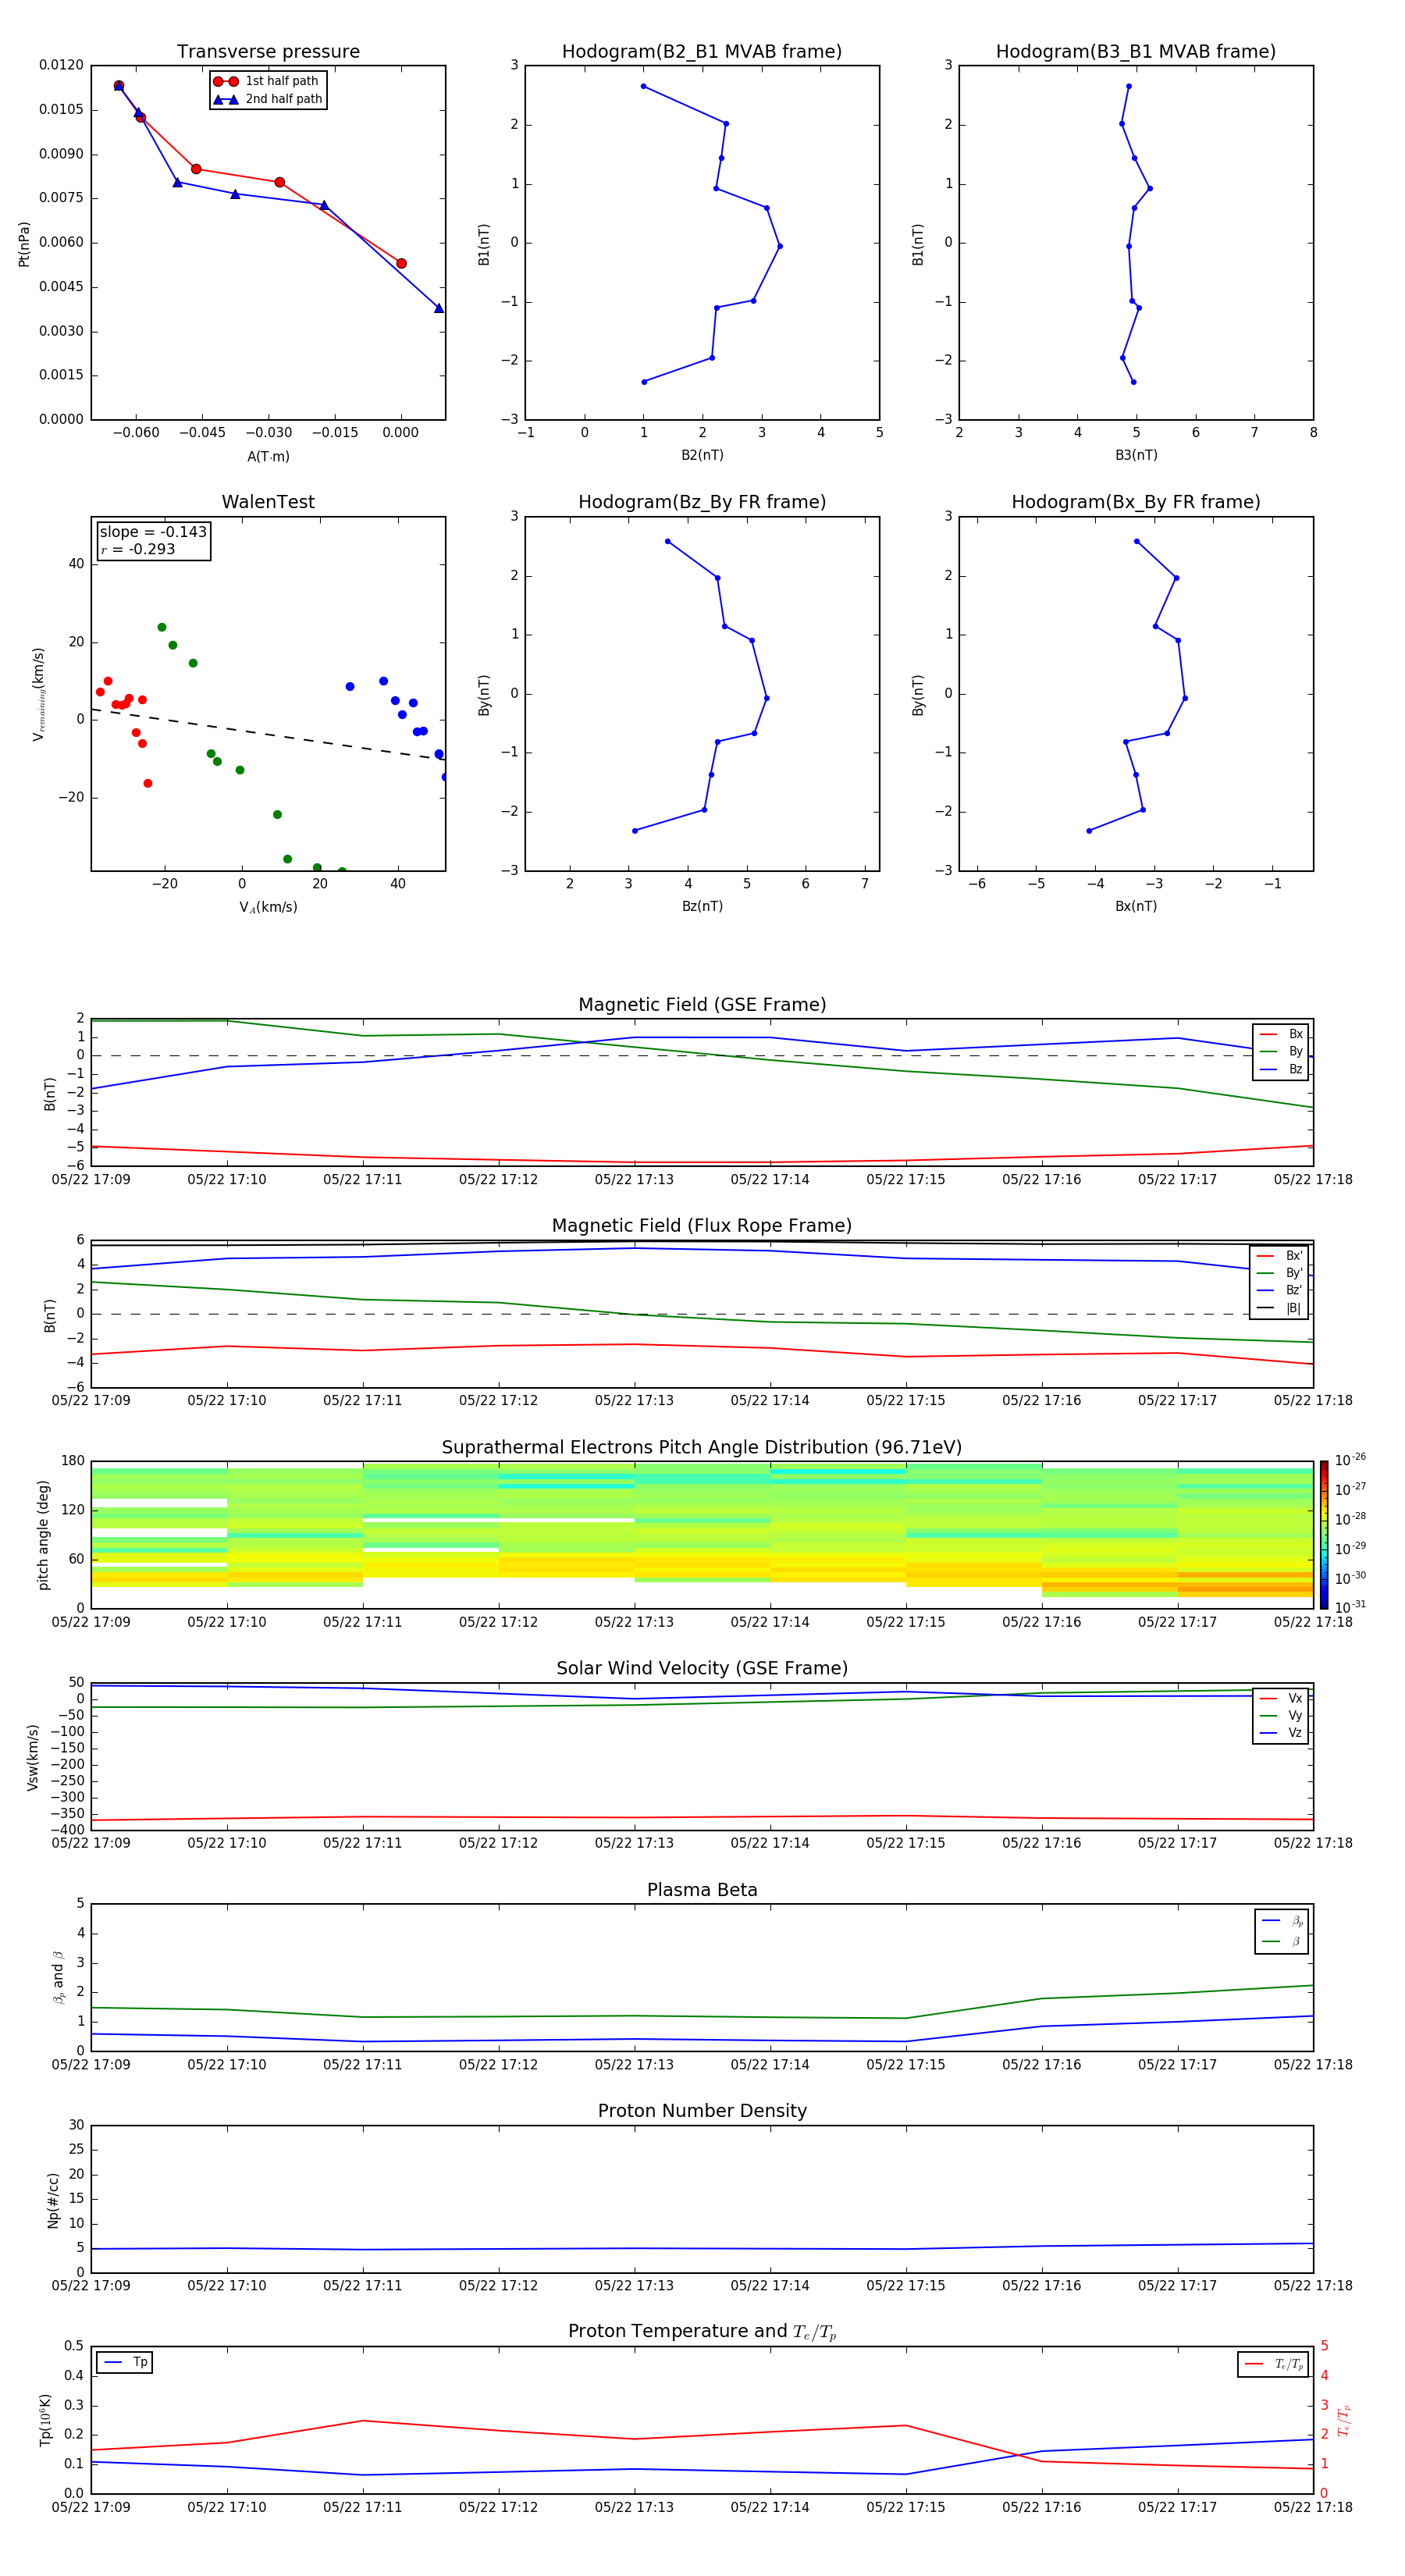This screenshot has height=2576, width=1405.
Task: Click the 'Bz(nT)' hodogram x-axis label
Action: pyautogui.click(x=702, y=906)
